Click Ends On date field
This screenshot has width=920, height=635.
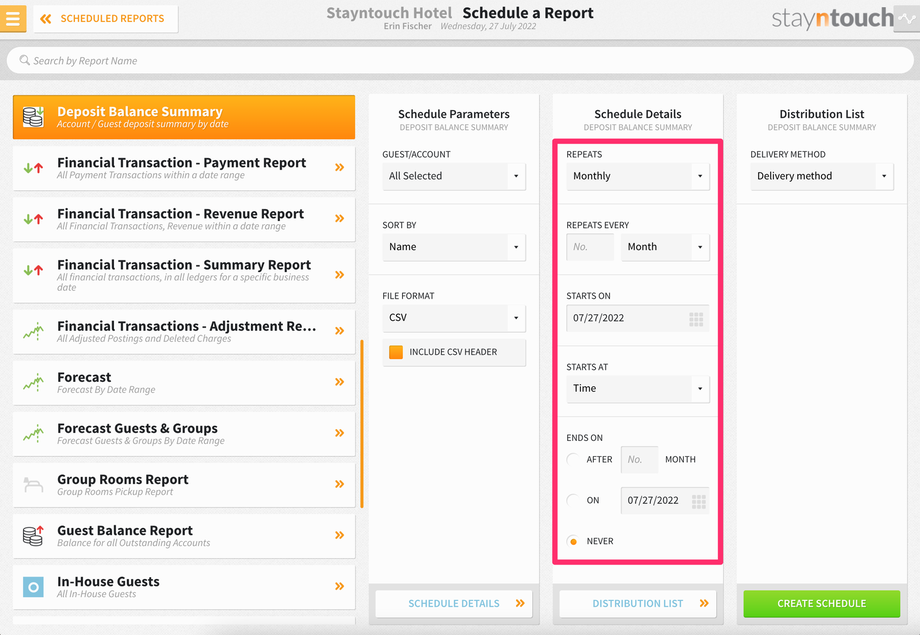coord(665,501)
